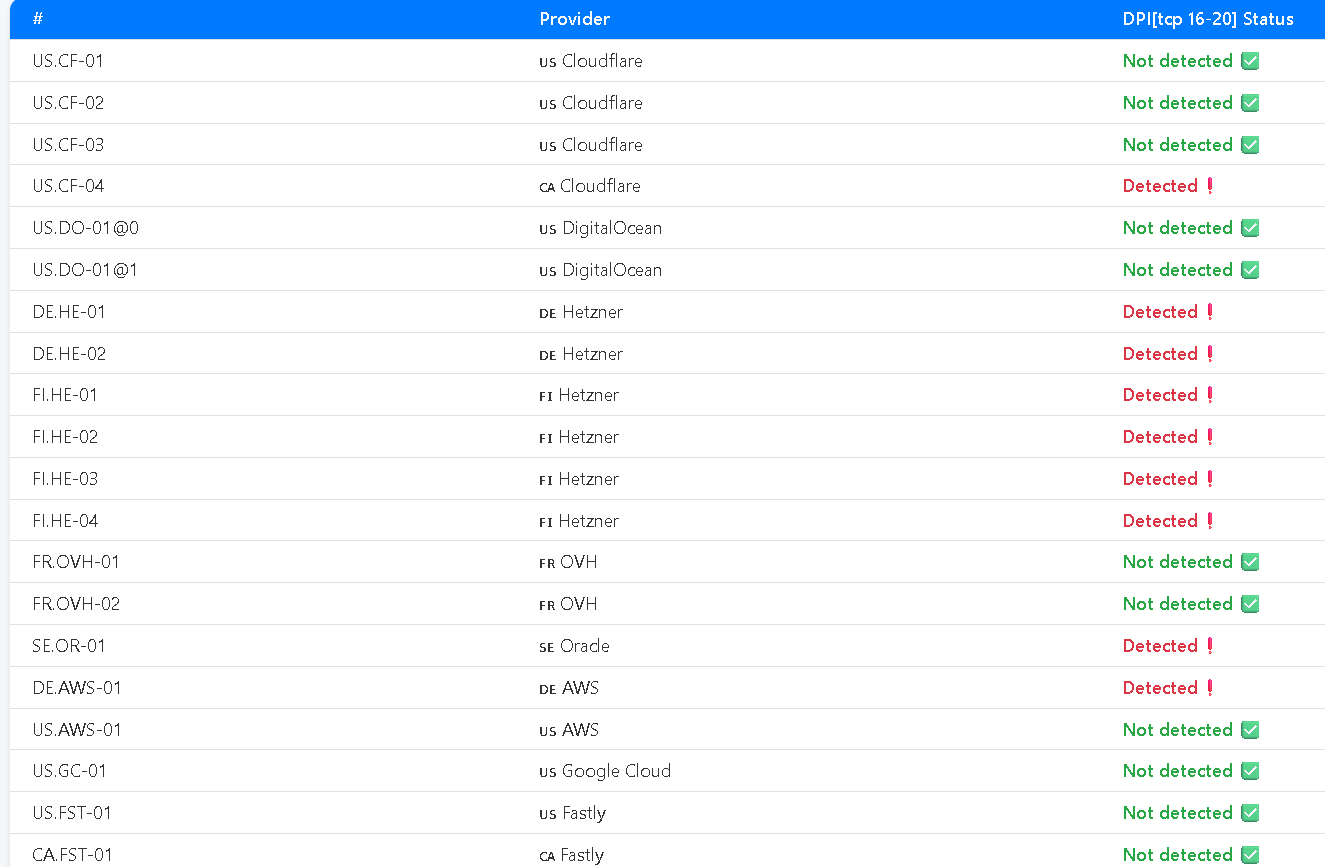Select the row ID 'US.CF-01'
The width and height of the screenshot is (1325, 867).
[68, 61]
